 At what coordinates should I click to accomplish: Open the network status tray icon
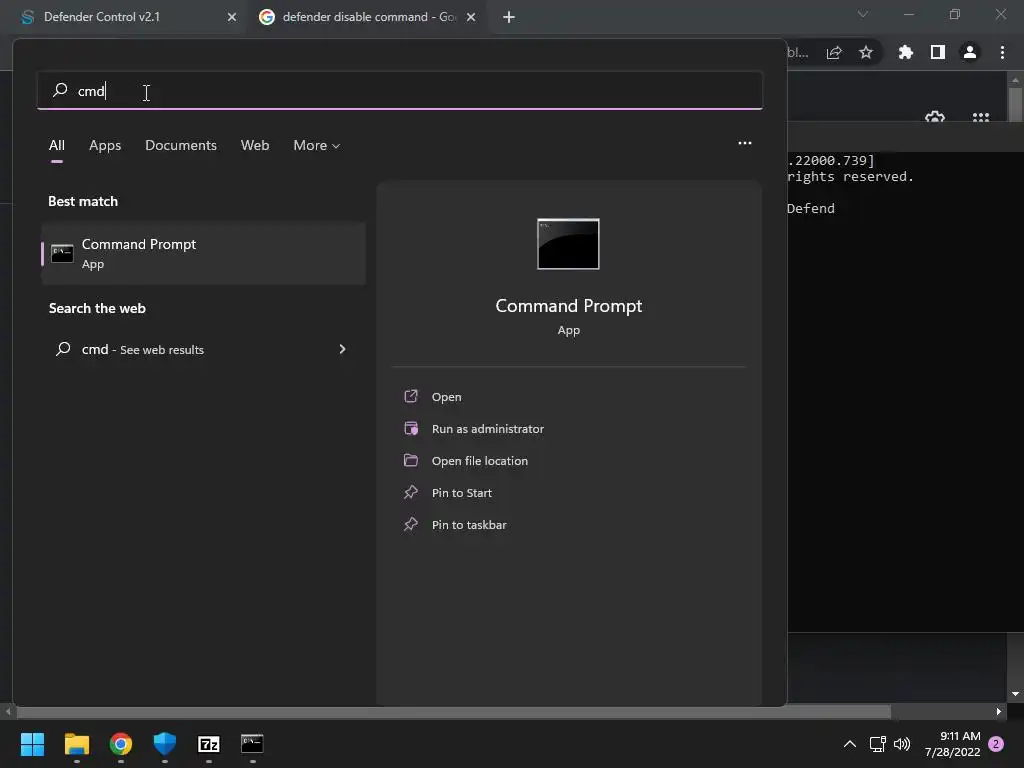pyautogui.click(x=878, y=744)
